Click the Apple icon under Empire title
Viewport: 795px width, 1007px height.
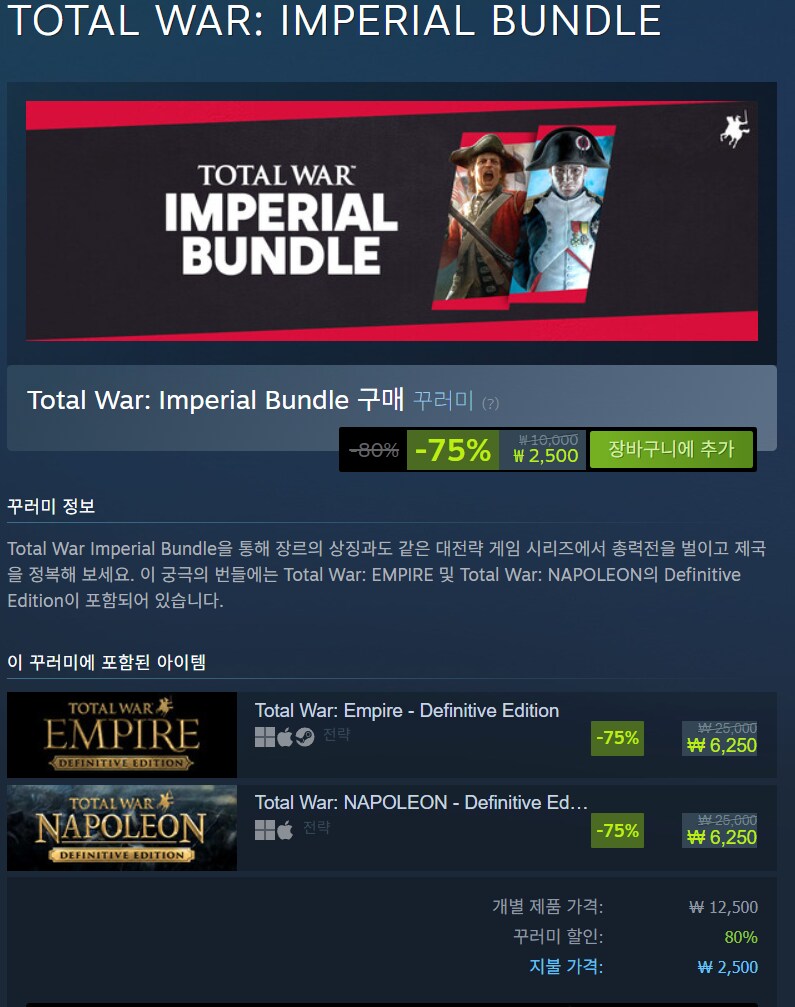284,737
